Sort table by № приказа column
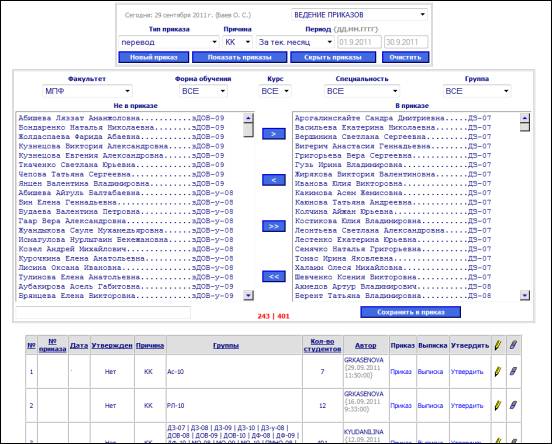The image size is (552, 444). [x=52, y=345]
